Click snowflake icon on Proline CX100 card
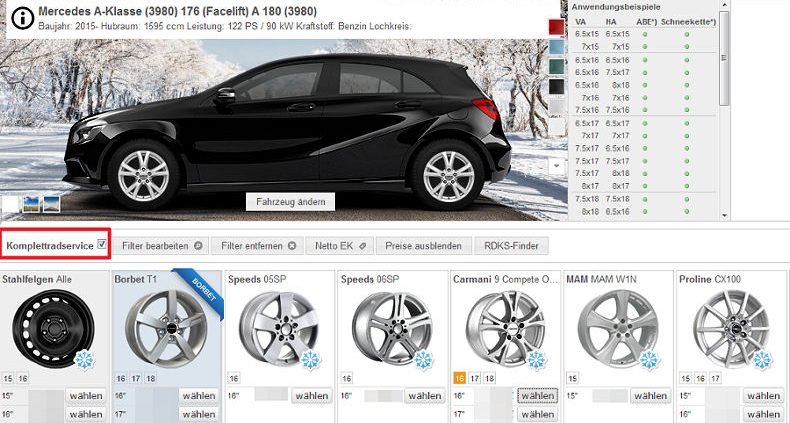 pyautogui.click(x=762, y=360)
